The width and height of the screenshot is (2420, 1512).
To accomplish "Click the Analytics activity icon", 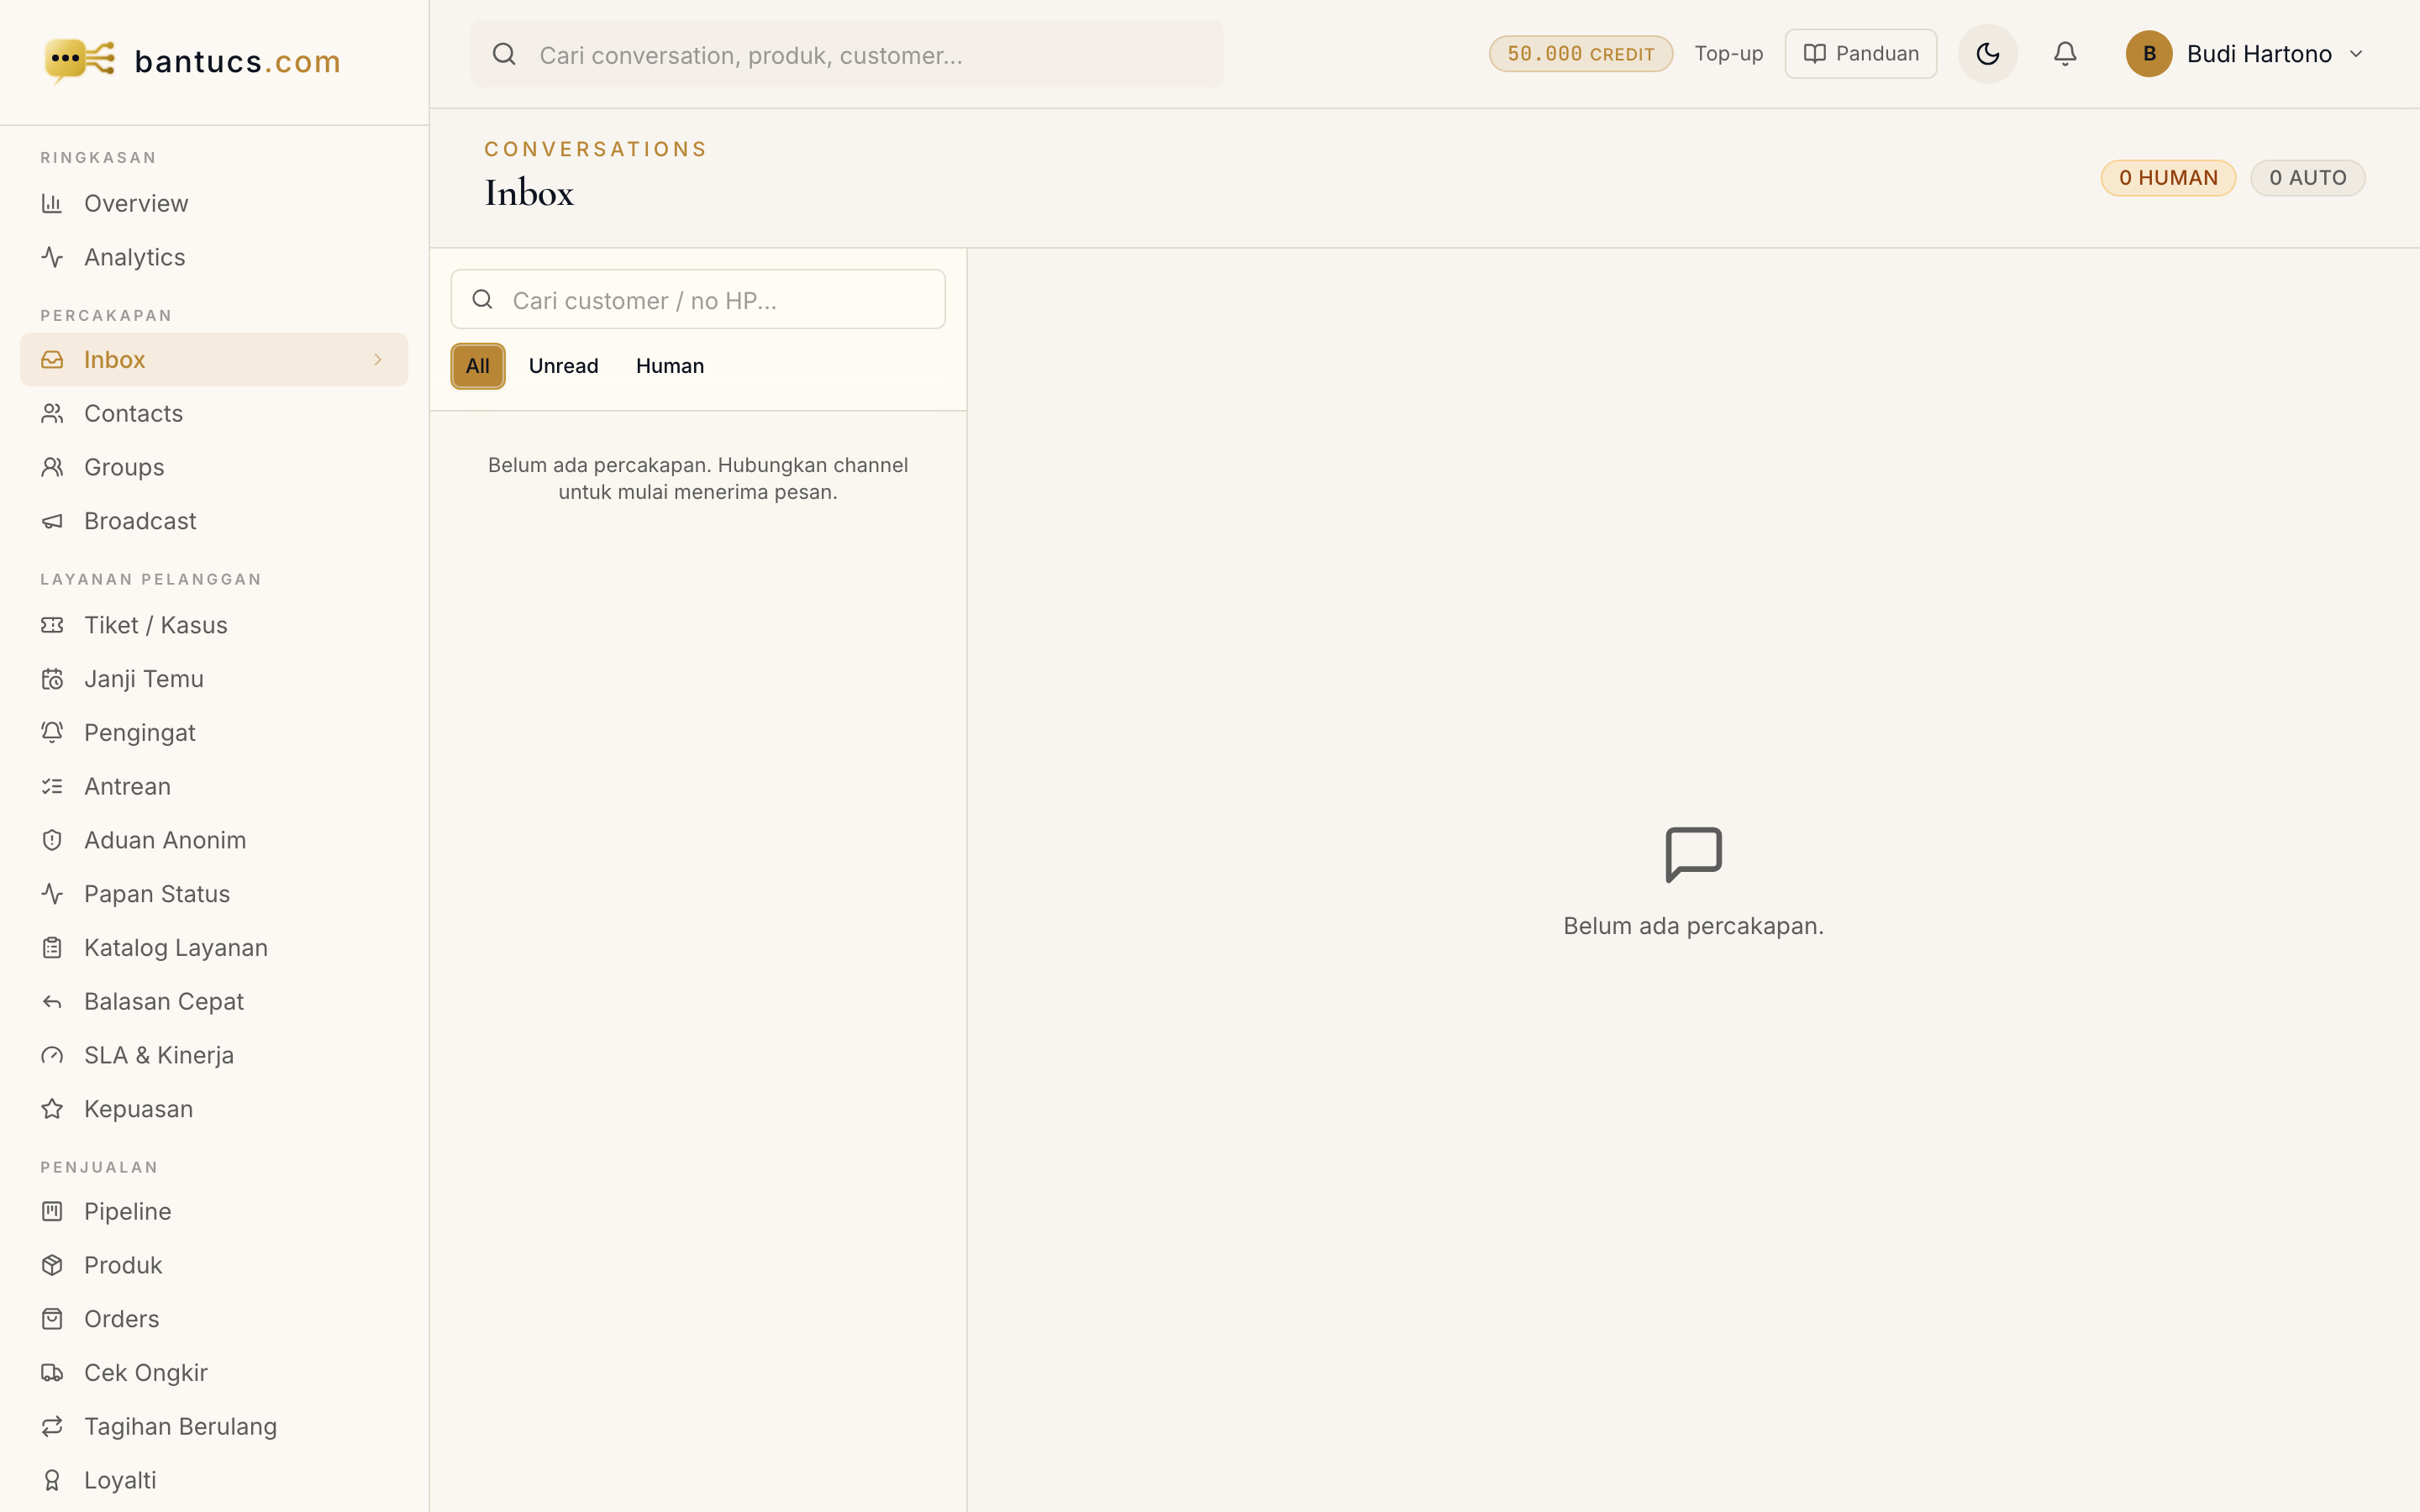I will (x=52, y=257).
